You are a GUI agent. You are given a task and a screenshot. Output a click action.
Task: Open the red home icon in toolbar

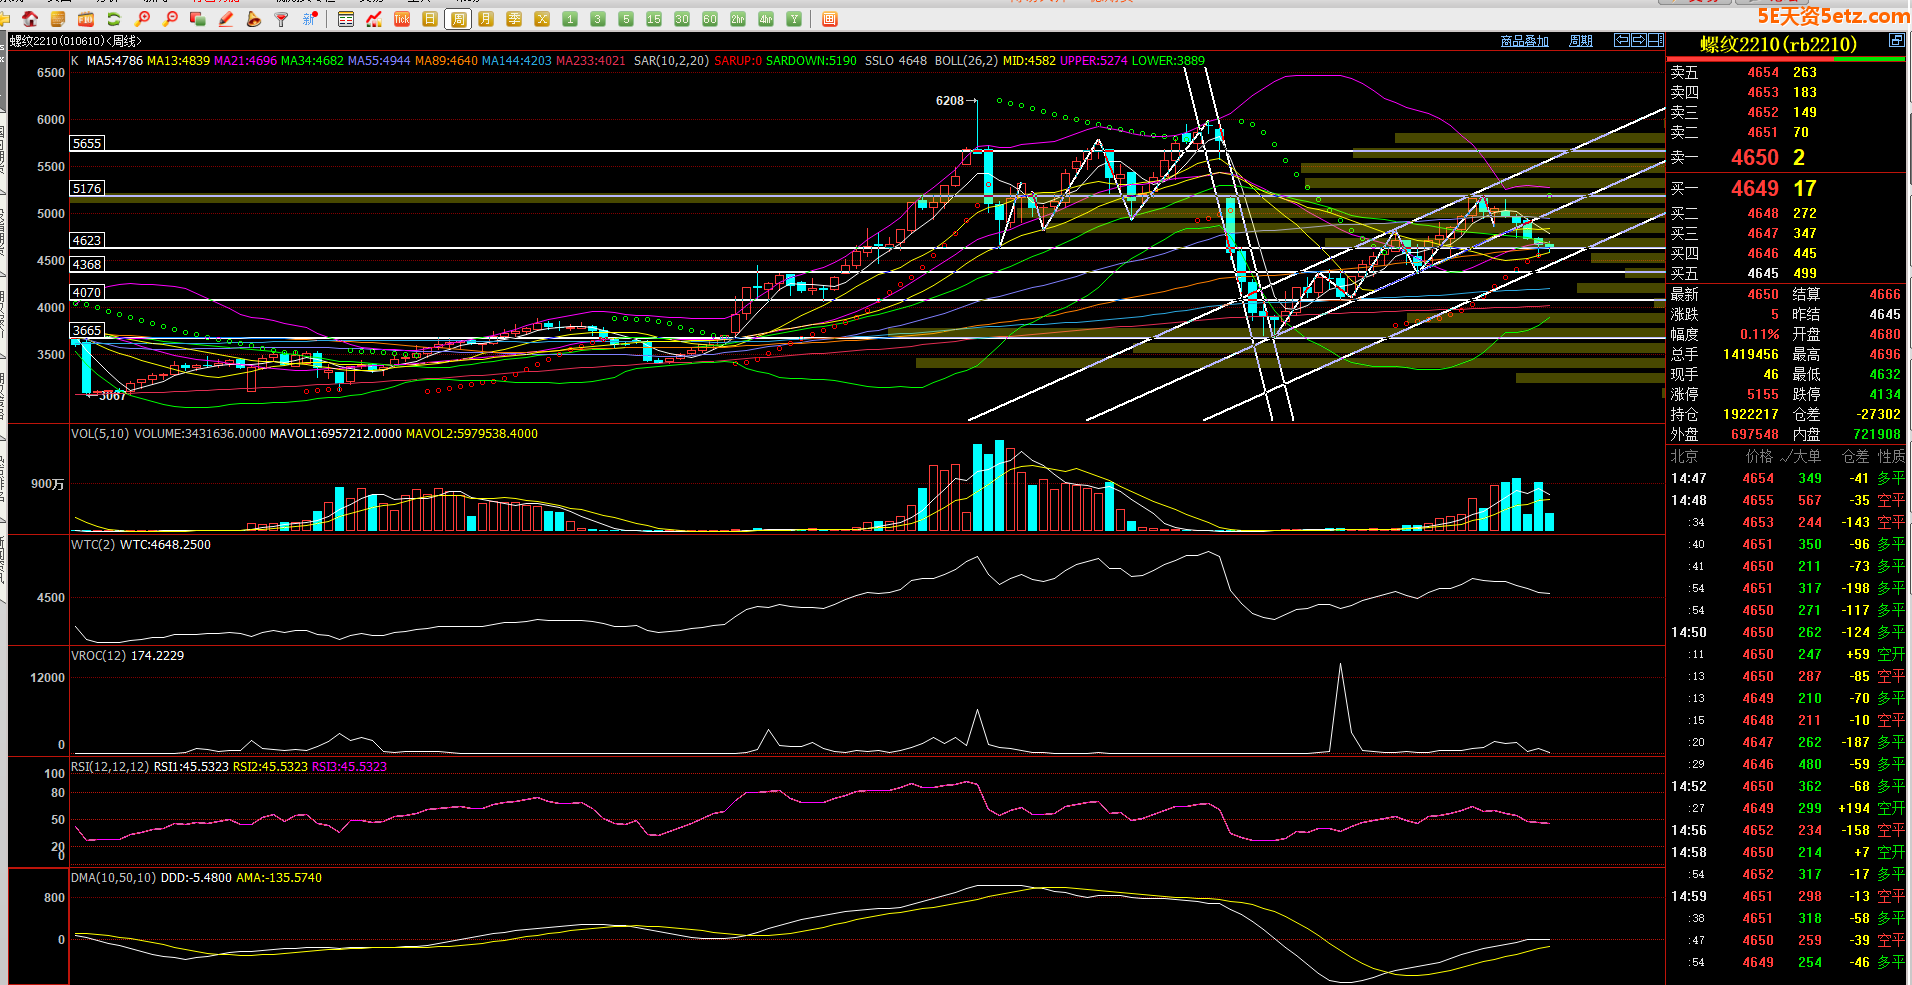30,19
